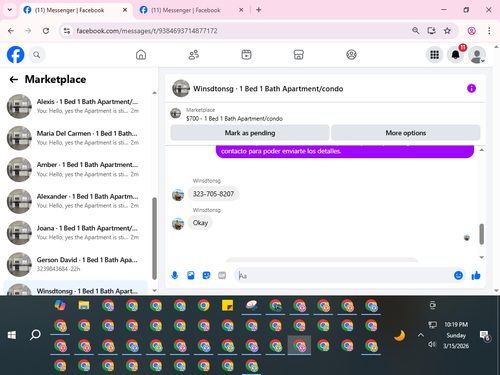500x375 pixels.
Task: Click Winsdtonsg avatar beside Okay message
Action: click(x=178, y=224)
